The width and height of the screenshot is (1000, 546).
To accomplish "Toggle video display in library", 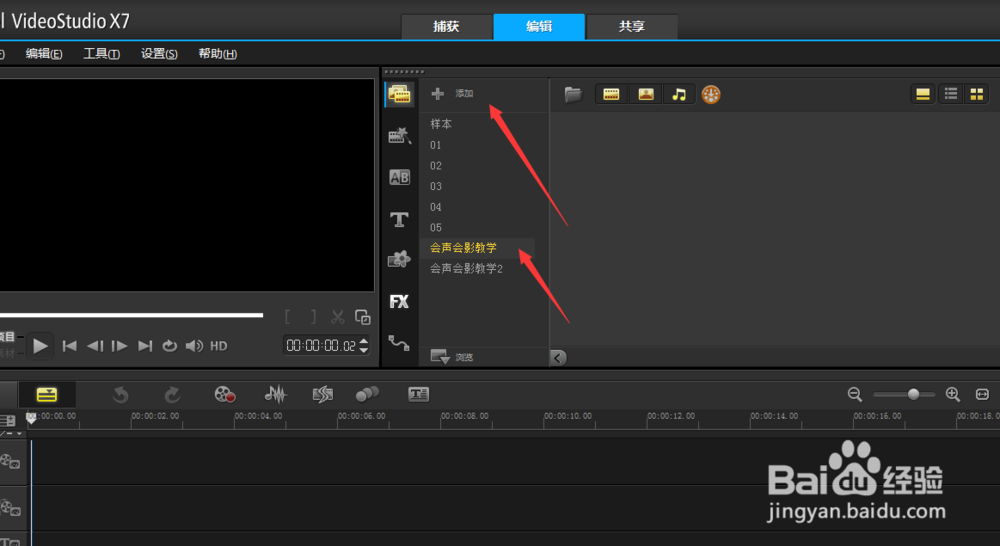I will [x=611, y=94].
